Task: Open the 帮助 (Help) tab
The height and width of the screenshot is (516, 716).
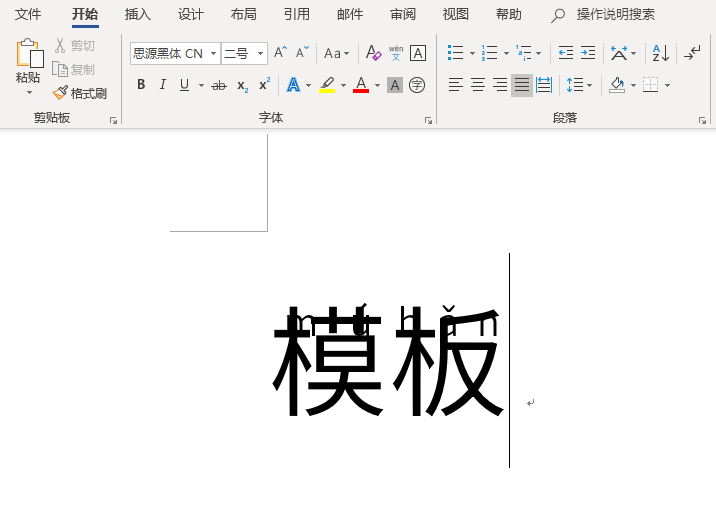Action: point(509,14)
